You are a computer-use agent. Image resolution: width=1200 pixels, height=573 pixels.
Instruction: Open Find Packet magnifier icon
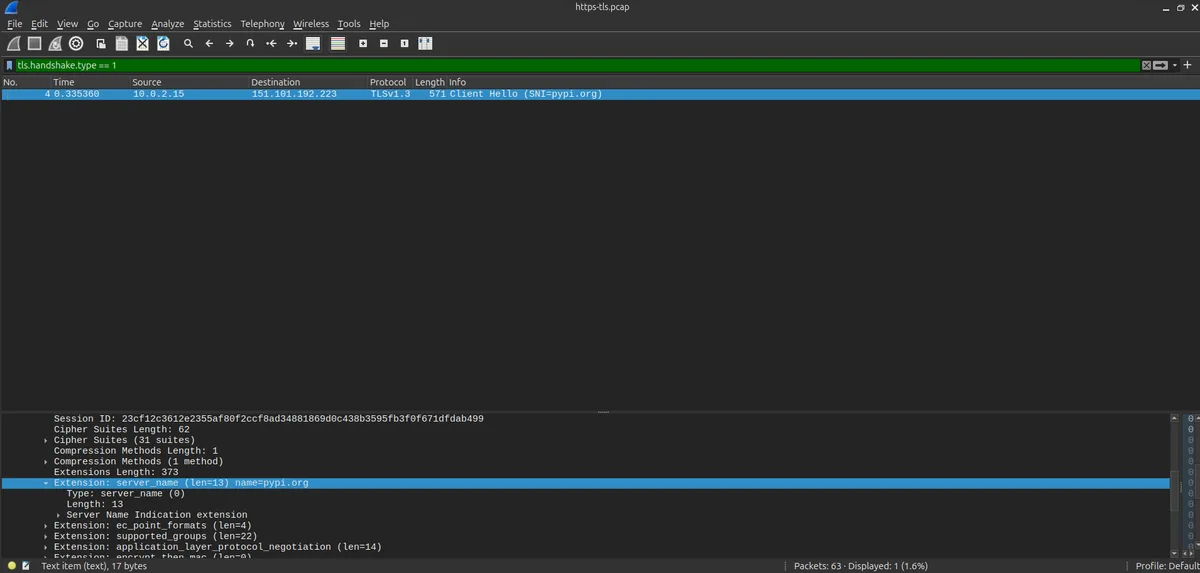(188, 43)
